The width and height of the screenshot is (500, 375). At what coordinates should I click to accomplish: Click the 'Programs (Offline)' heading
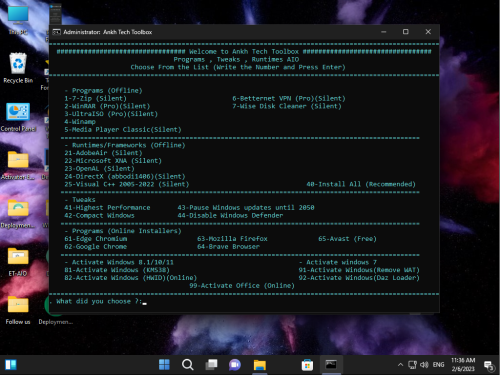tap(107, 90)
